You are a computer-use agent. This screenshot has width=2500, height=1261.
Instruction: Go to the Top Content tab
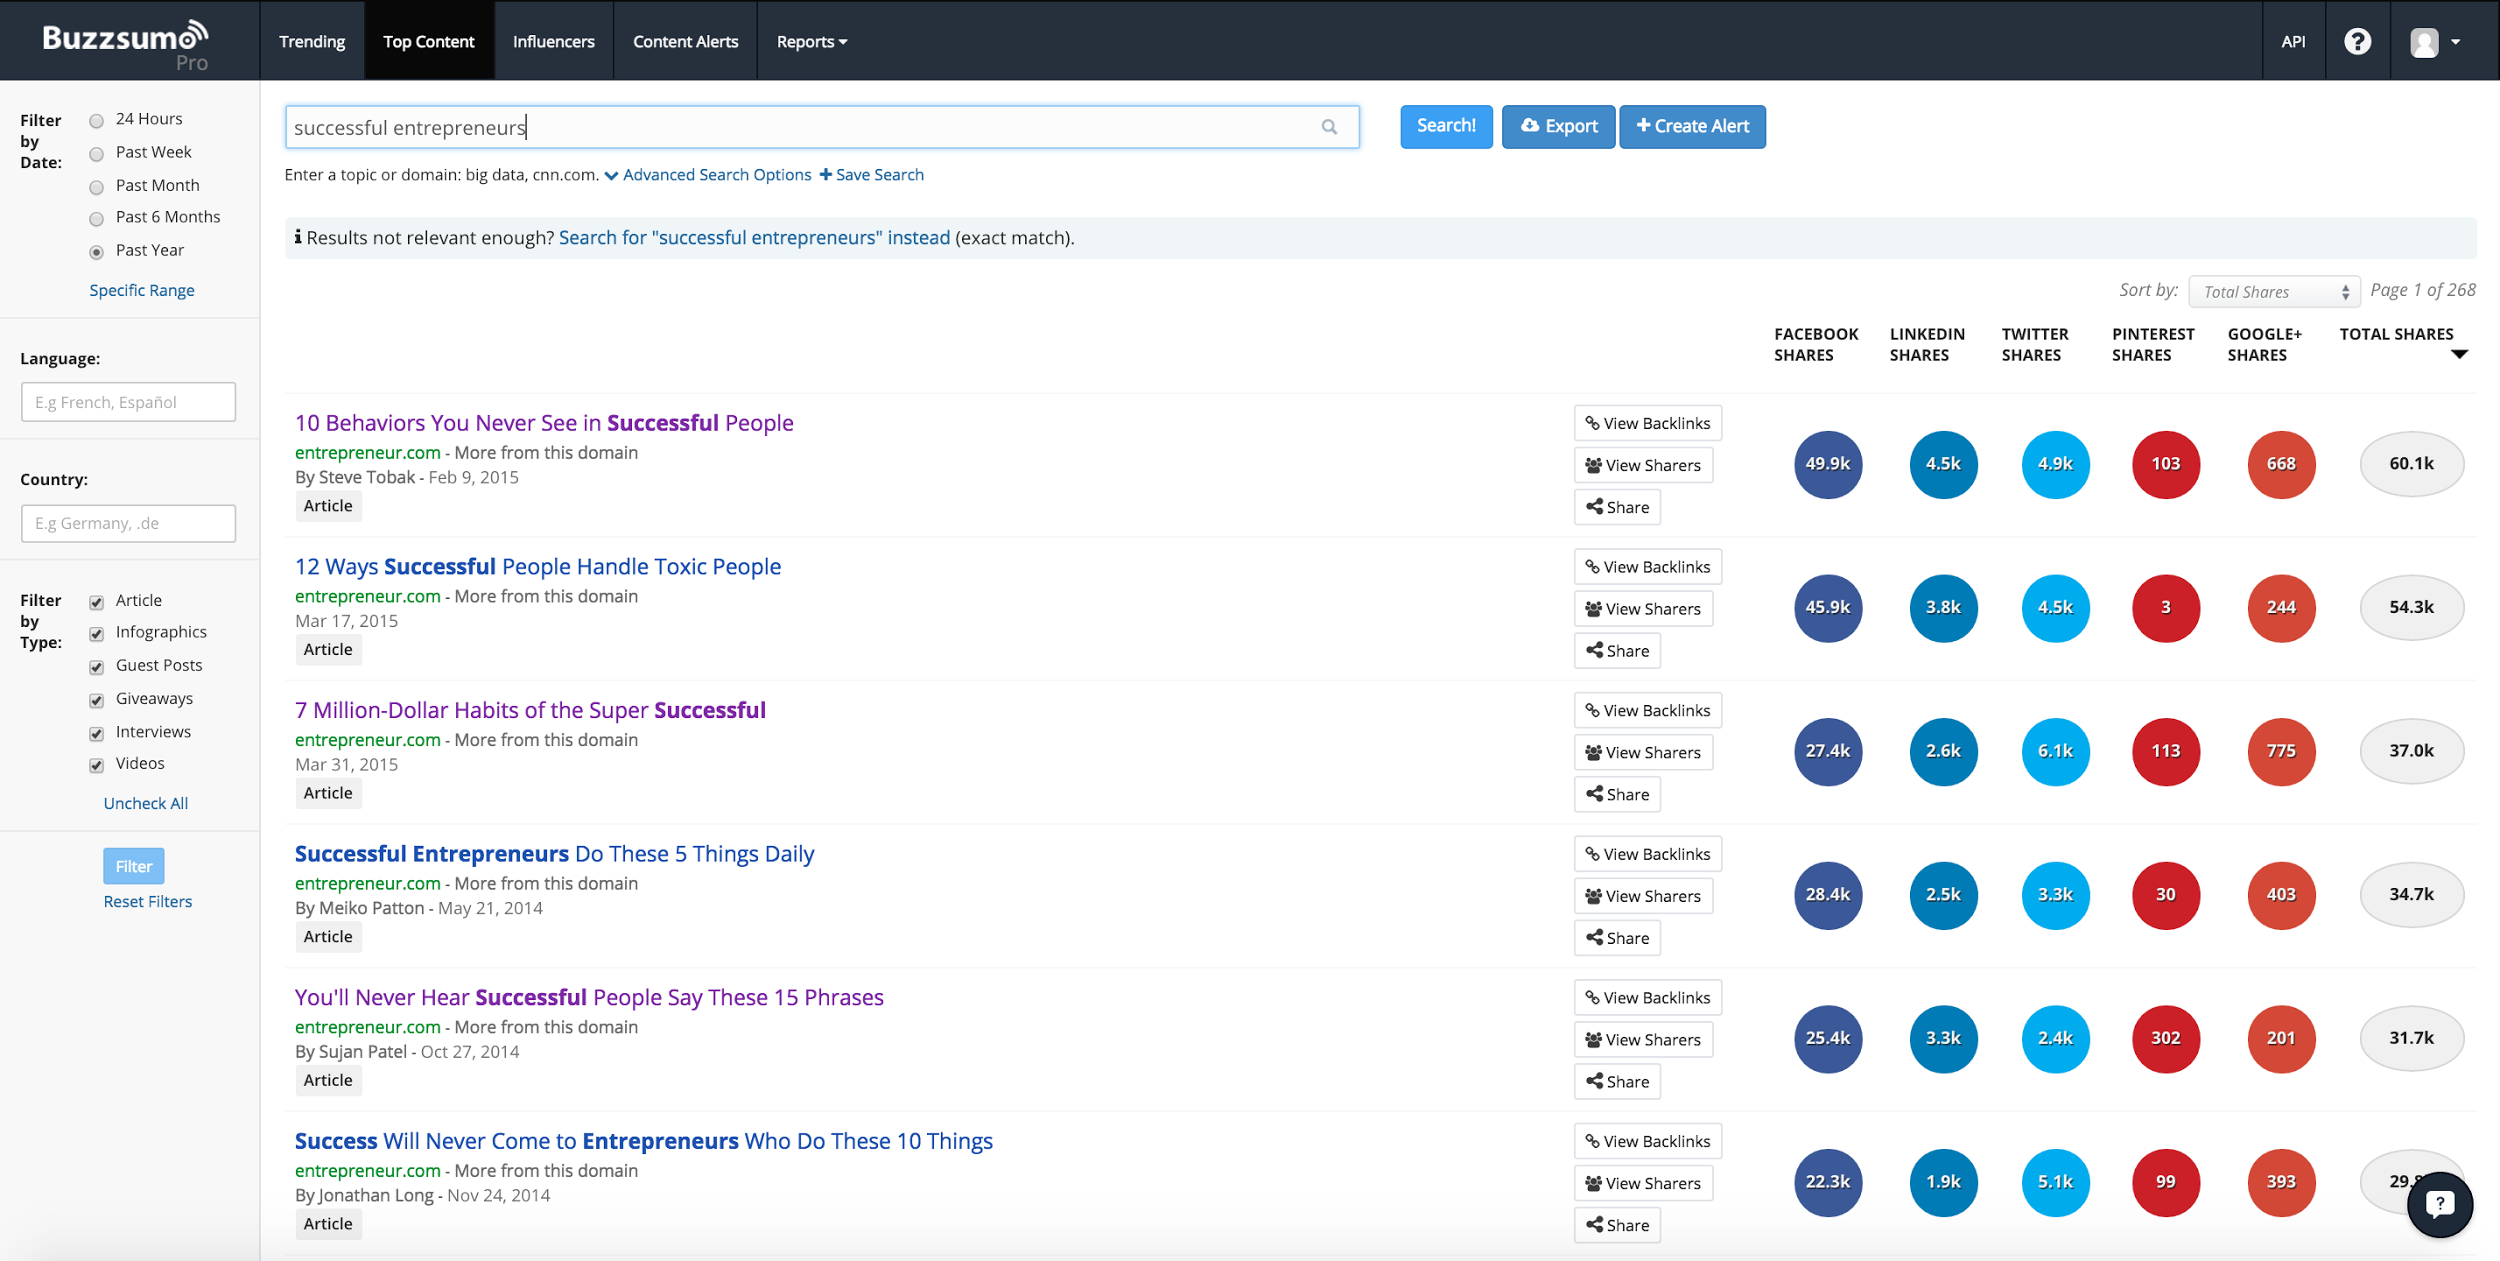tap(429, 41)
